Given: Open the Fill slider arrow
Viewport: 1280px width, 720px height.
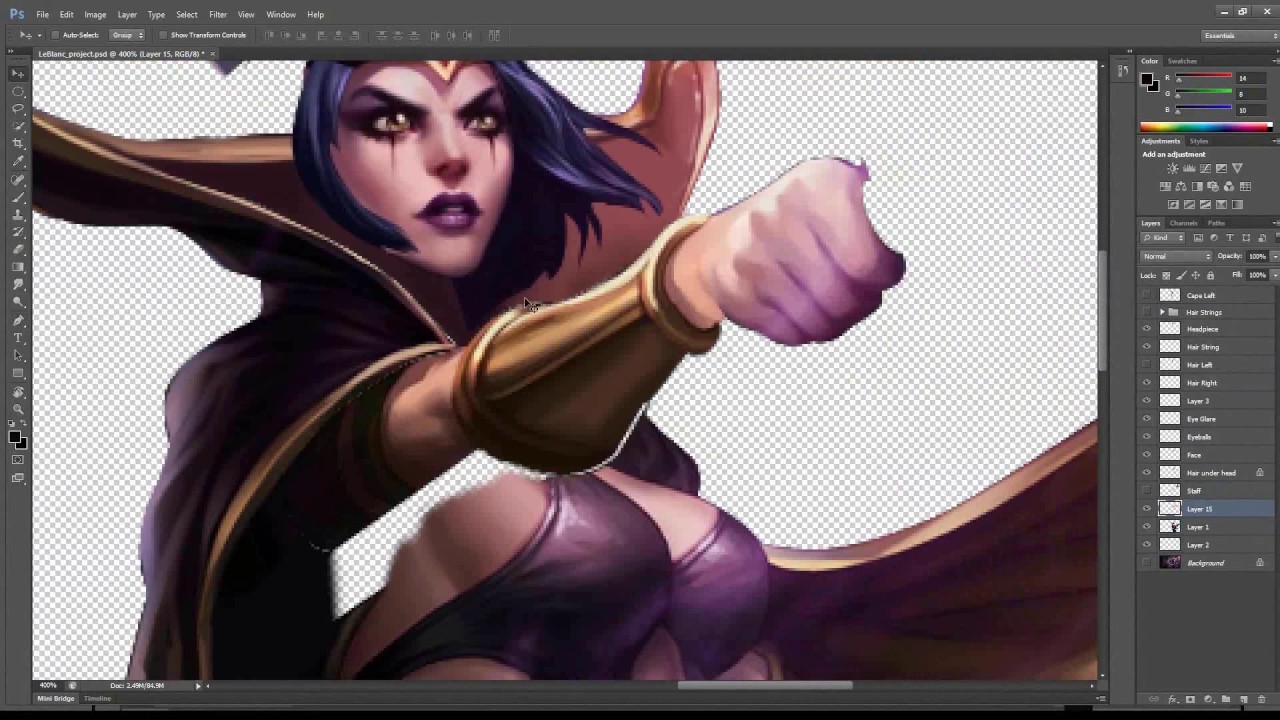Looking at the screenshot, I should 1275,275.
